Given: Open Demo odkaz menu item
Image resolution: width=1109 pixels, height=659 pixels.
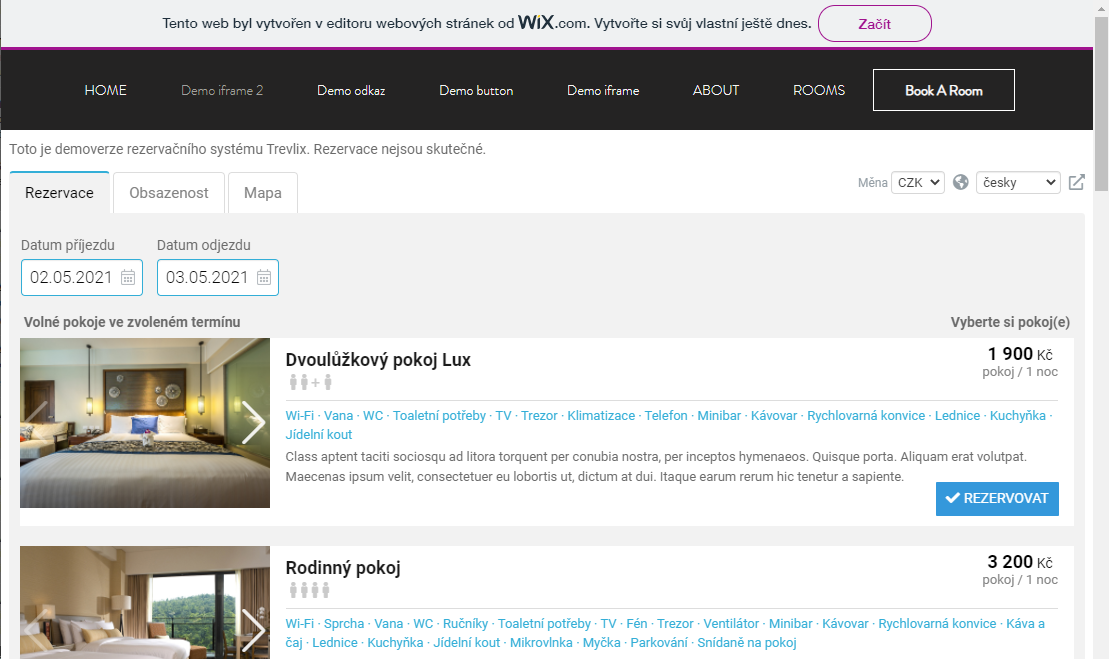Looking at the screenshot, I should (352, 91).
